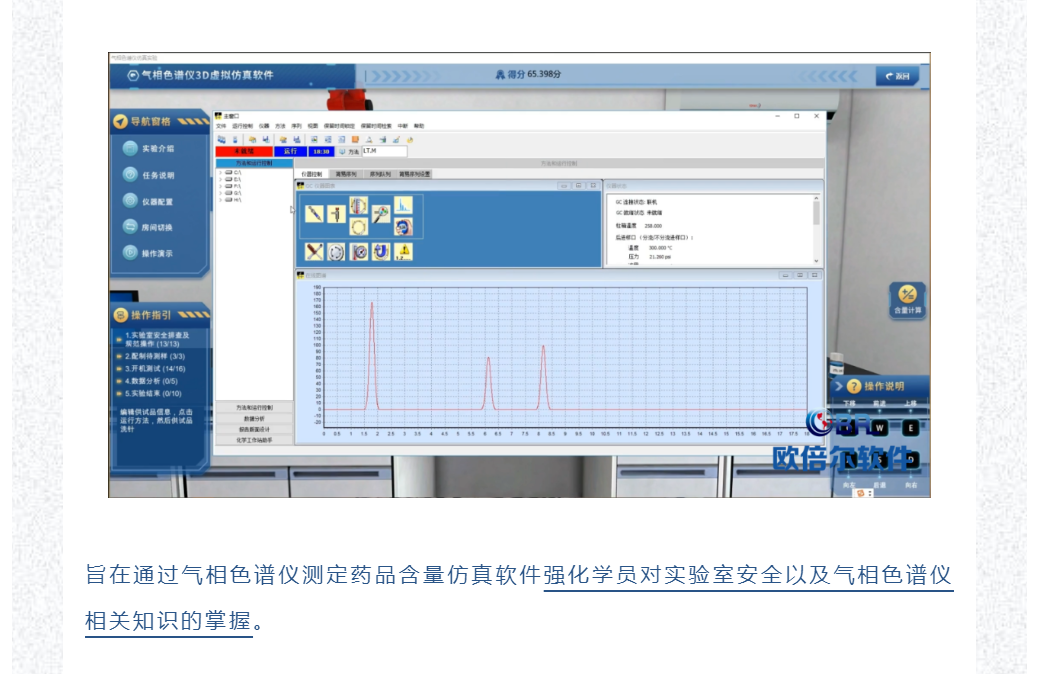1037x674 pixels.
Task: Click the 实验介绍 navigation icon
Action: point(130,148)
